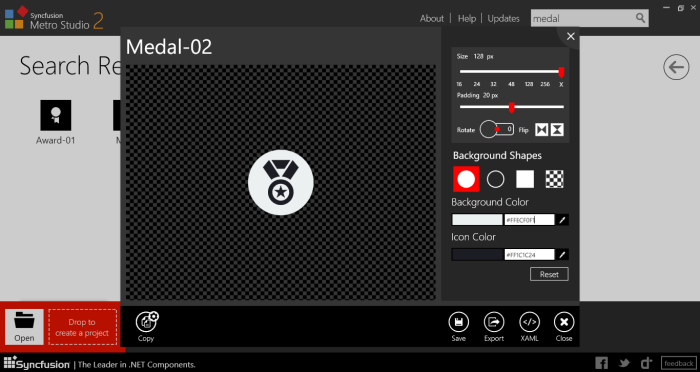Click the Metro Studio 2 logo
Image resolution: width=700 pixels, height=372 pixels.
tap(54, 18)
